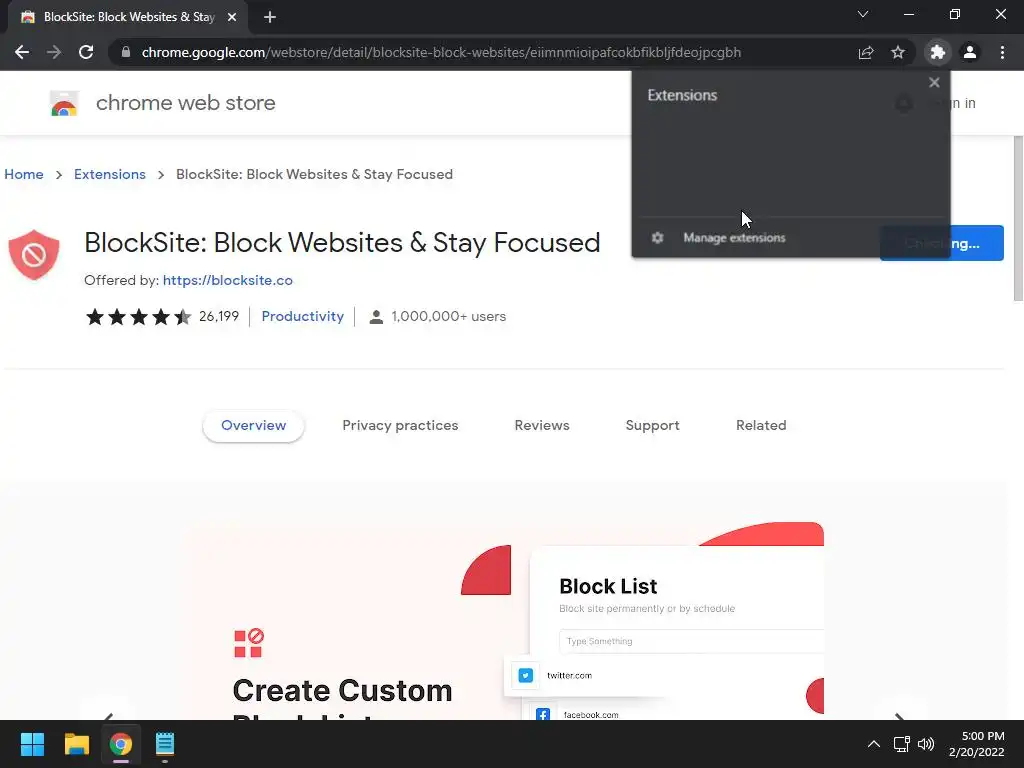
Task: Click the star rating
Action: [x=138, y=317]
